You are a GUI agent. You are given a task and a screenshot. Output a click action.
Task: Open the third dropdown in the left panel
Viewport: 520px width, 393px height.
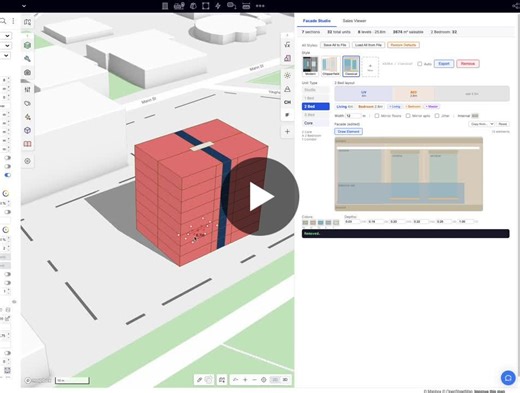click(6, 55)
